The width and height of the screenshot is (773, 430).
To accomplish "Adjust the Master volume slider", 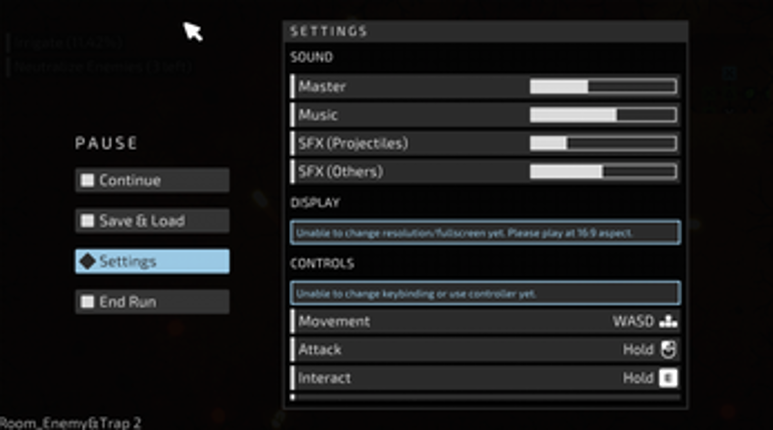I will coord(603,87).
